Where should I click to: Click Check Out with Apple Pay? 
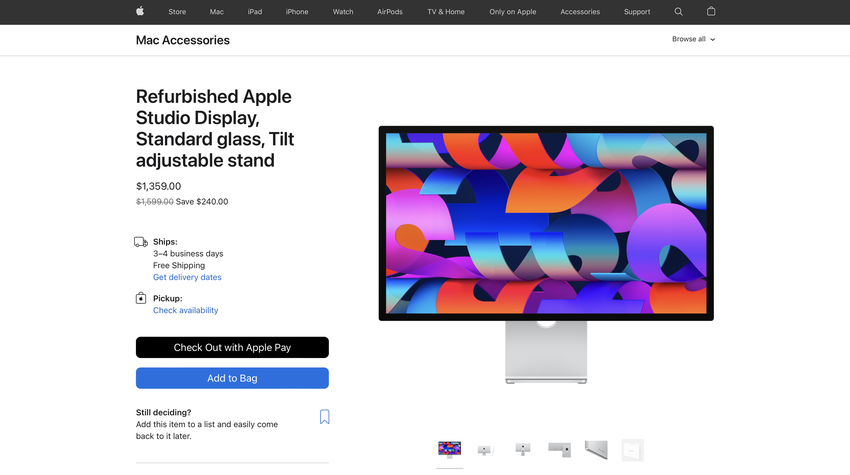tap(232, 348)
